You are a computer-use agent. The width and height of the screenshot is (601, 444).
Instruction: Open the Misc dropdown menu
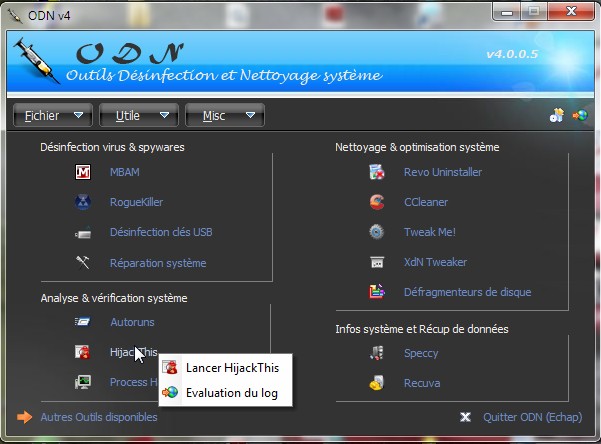pos(225,115)
